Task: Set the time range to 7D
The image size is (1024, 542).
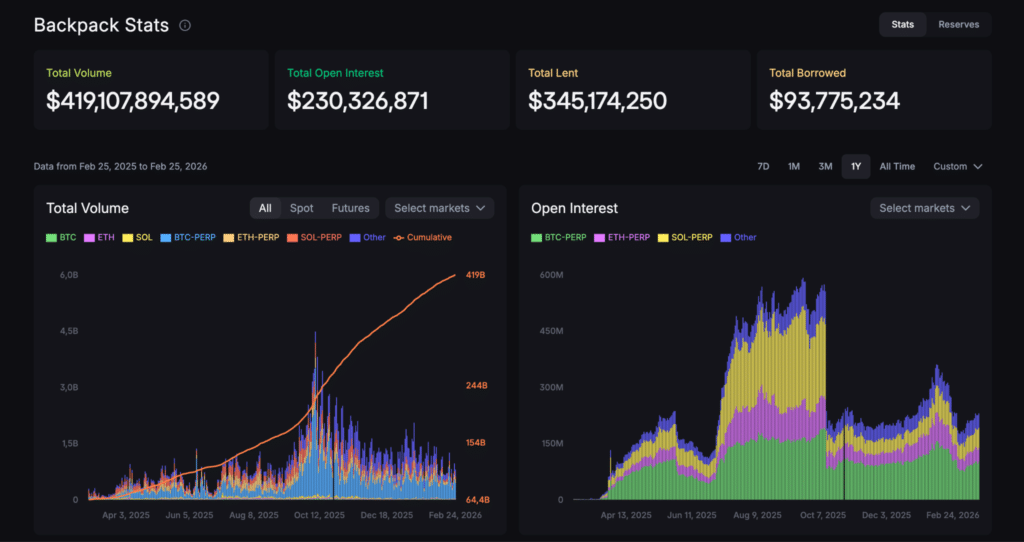Action: (x=763, y=167)
